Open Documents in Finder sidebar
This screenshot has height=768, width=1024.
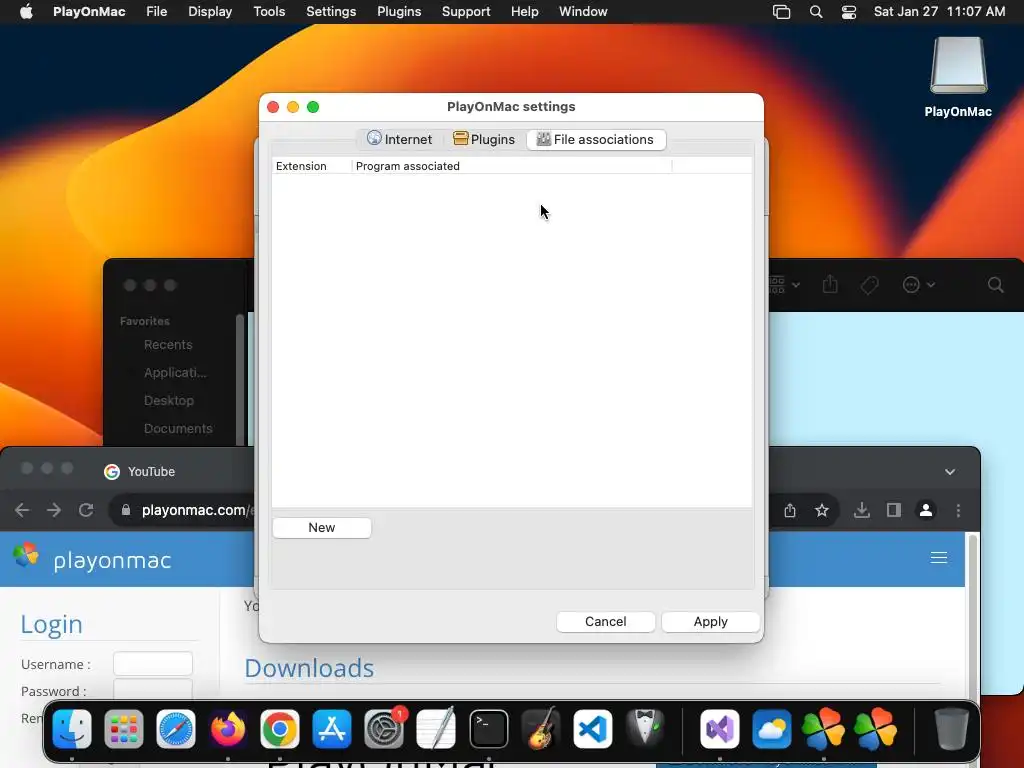click(x=177, y=428)
